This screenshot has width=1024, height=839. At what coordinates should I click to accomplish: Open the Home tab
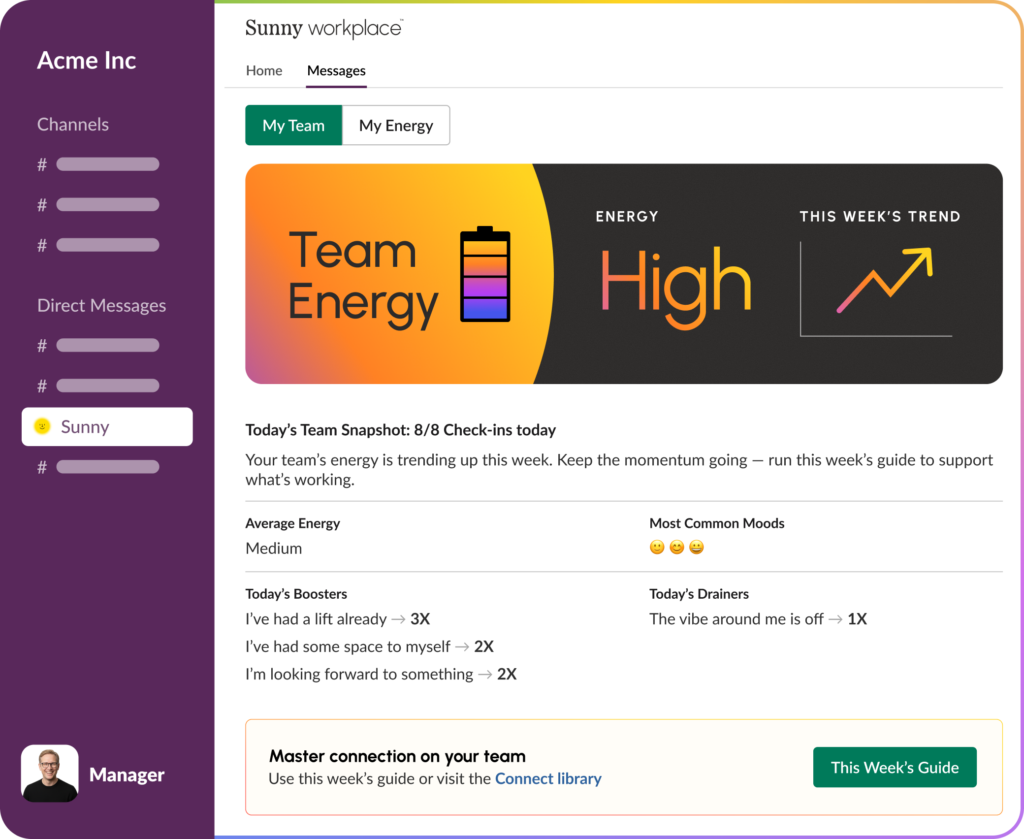coord(264,71)
